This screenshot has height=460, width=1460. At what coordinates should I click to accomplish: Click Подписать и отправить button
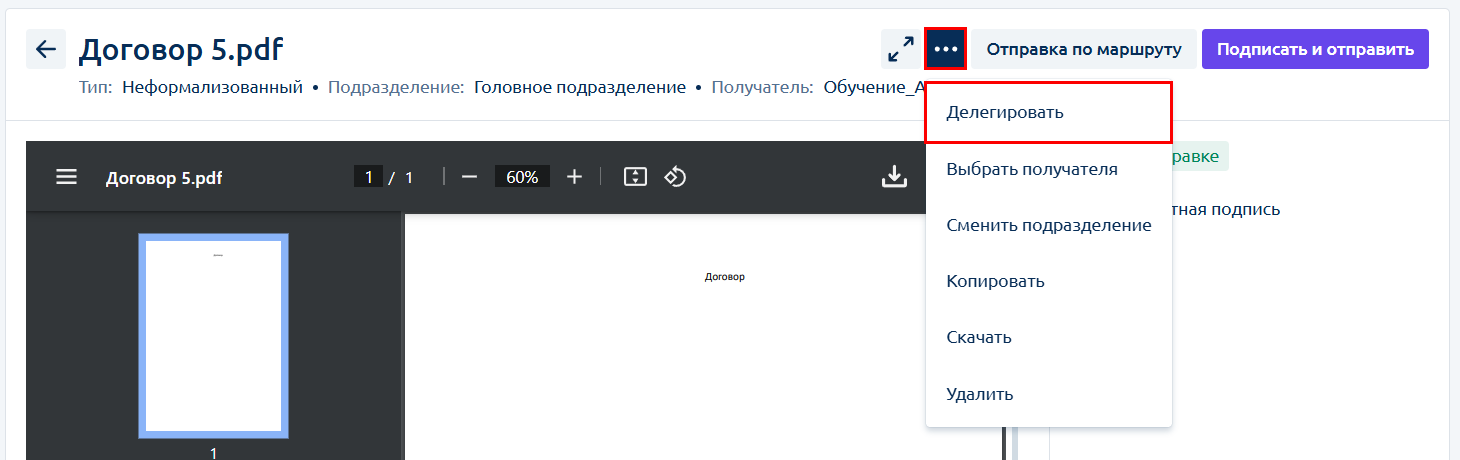[1315, 49]
